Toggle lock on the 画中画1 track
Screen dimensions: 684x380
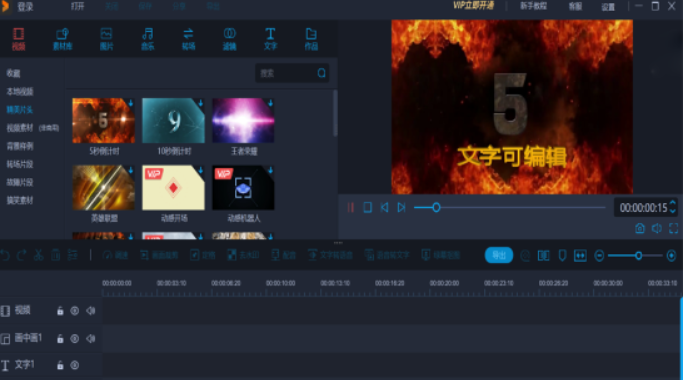[x=60, y=339]
